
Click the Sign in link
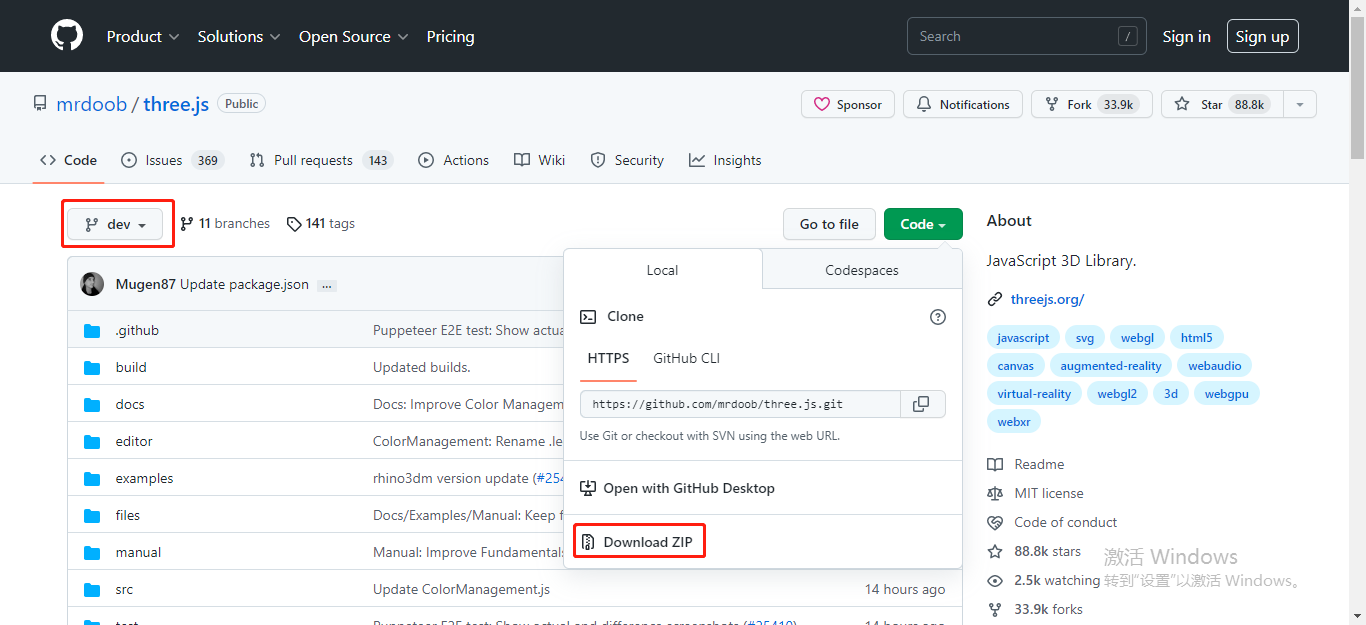(1186, 36)
